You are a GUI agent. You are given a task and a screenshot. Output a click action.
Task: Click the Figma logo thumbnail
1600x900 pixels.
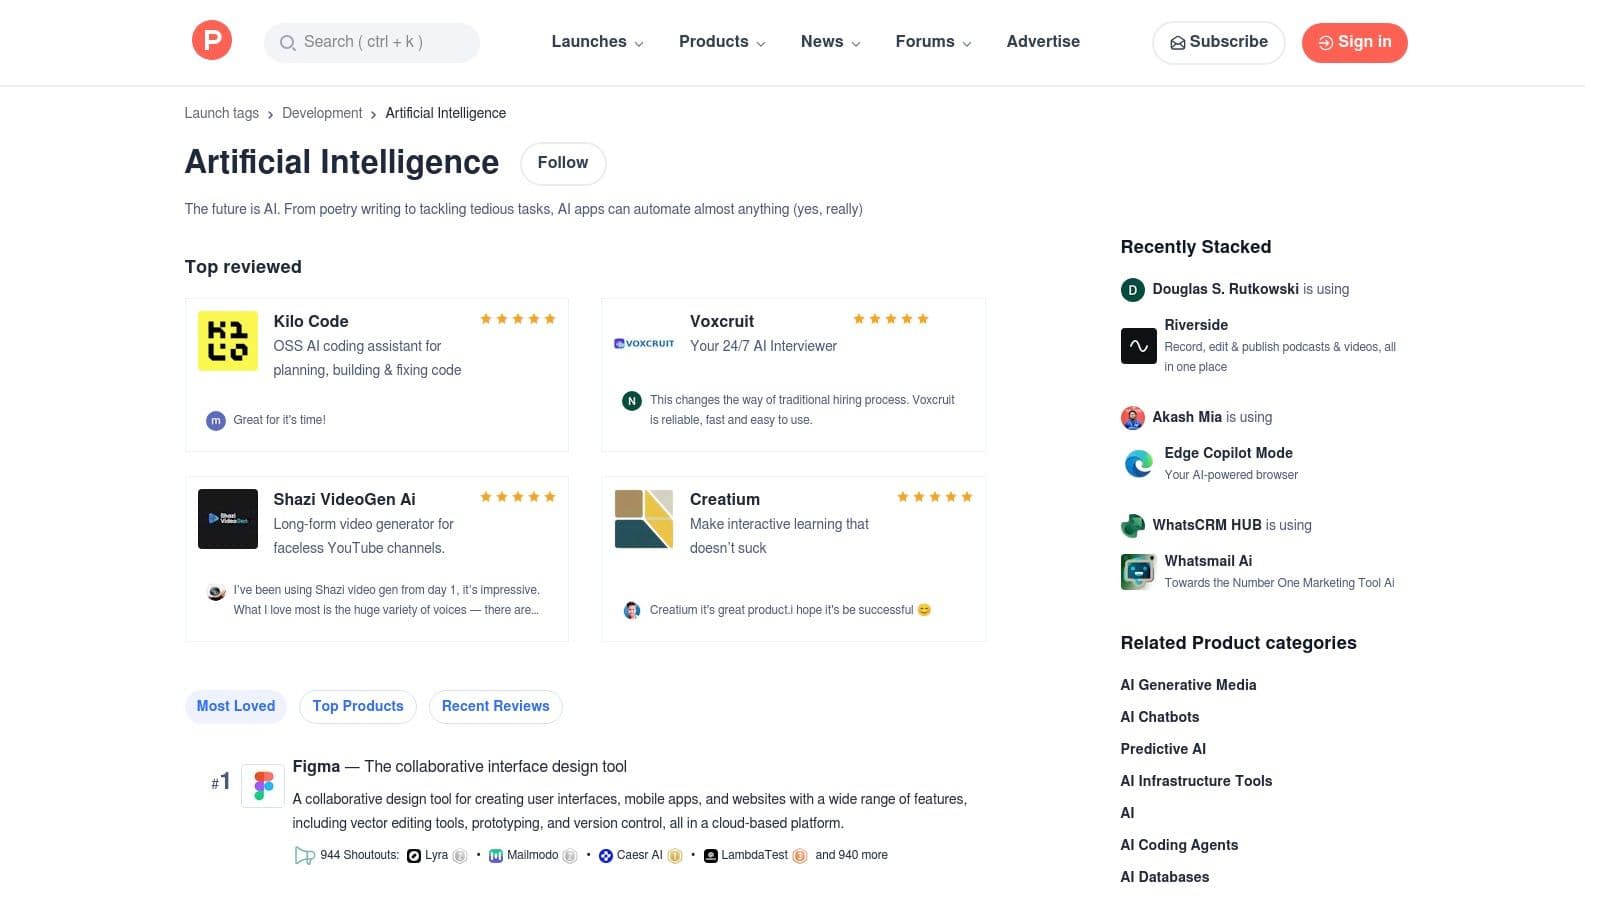pyautogui.click(x=262, y=784)
